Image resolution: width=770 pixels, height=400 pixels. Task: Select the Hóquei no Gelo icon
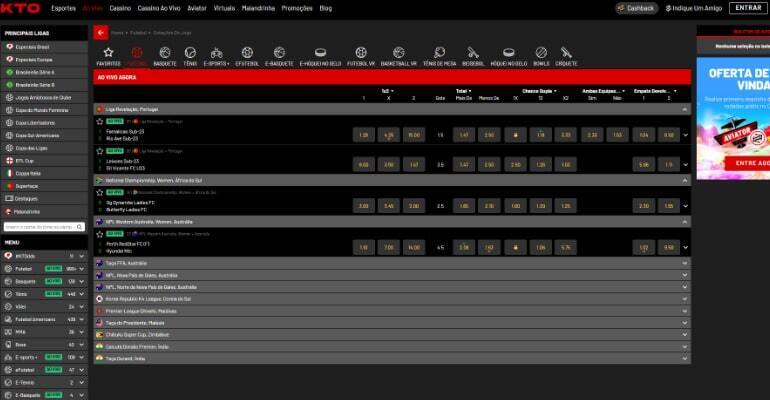click(509, 56)
